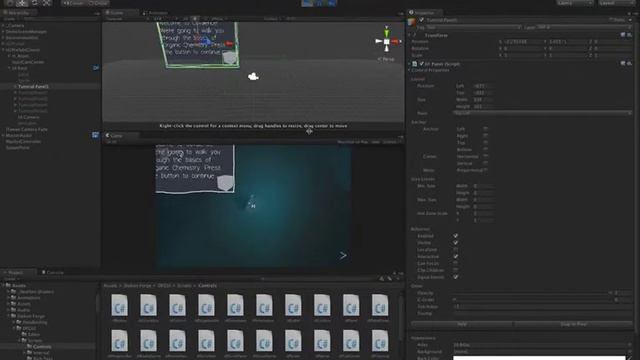The image size is (640, 360).
Task: Open the Tag dropdown in Inspector
Action: (x=473, y=27)
